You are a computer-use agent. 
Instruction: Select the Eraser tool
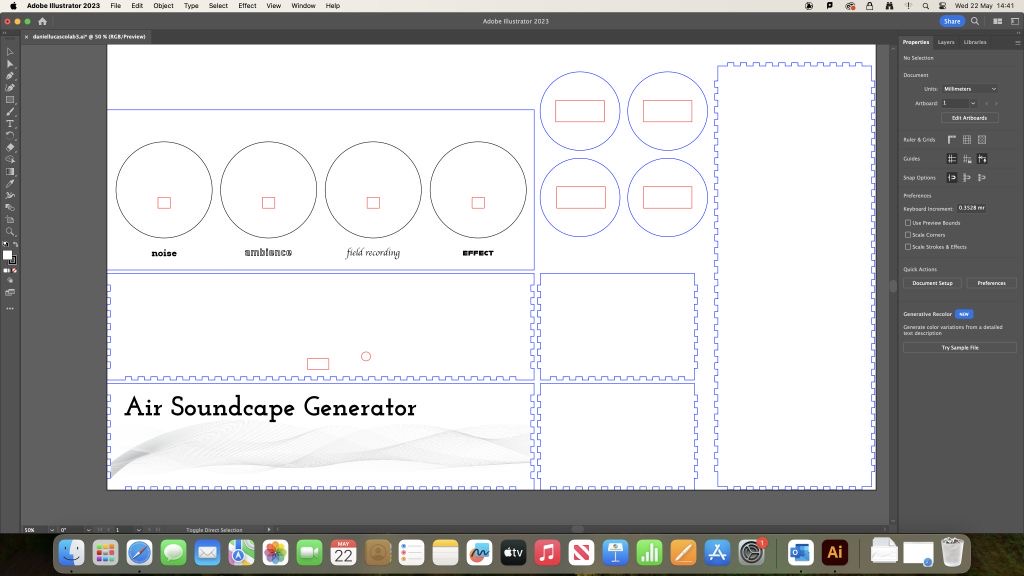[x=10, y=148]
